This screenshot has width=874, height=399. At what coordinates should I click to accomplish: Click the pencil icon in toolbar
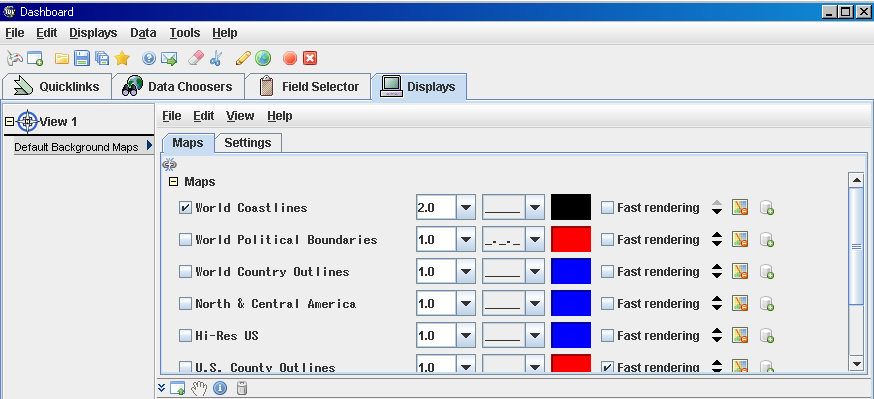point(243,58)
